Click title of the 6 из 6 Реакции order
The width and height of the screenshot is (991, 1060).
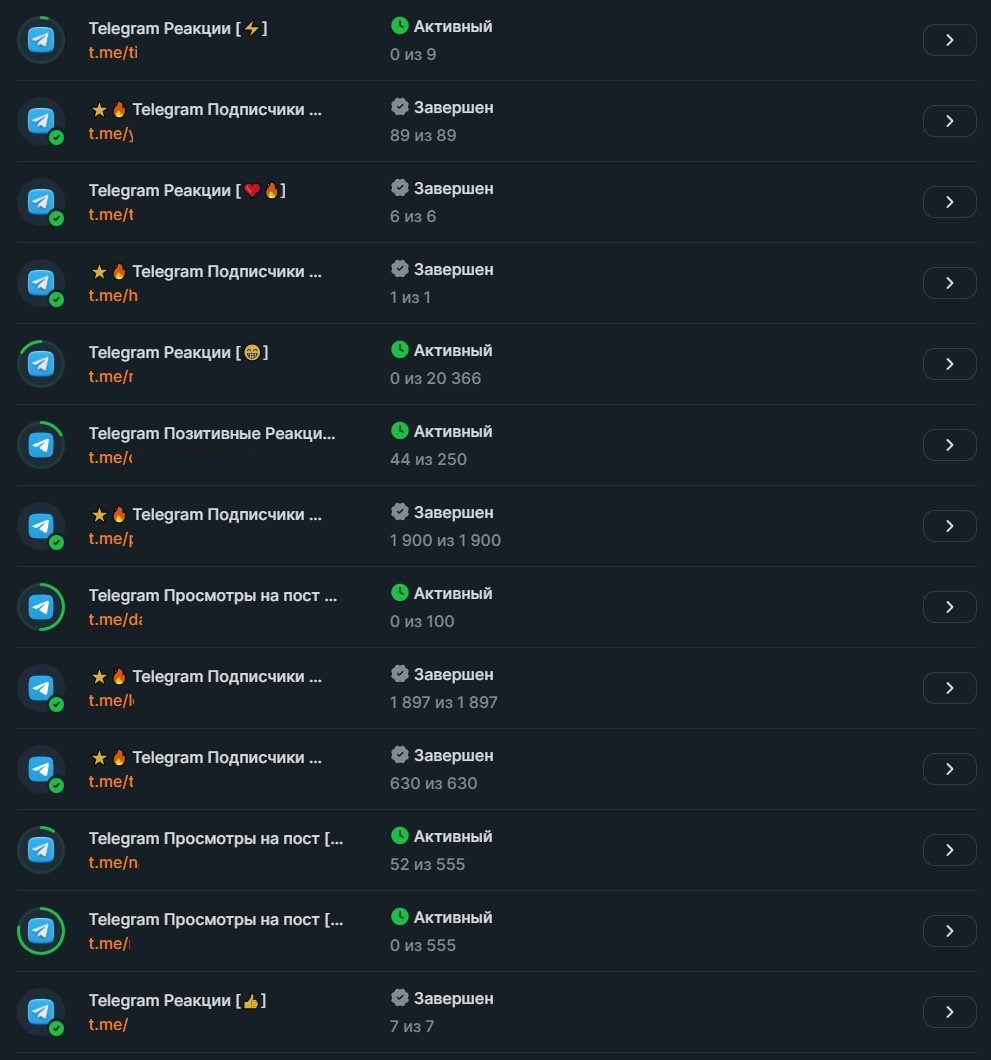[187, 190]
